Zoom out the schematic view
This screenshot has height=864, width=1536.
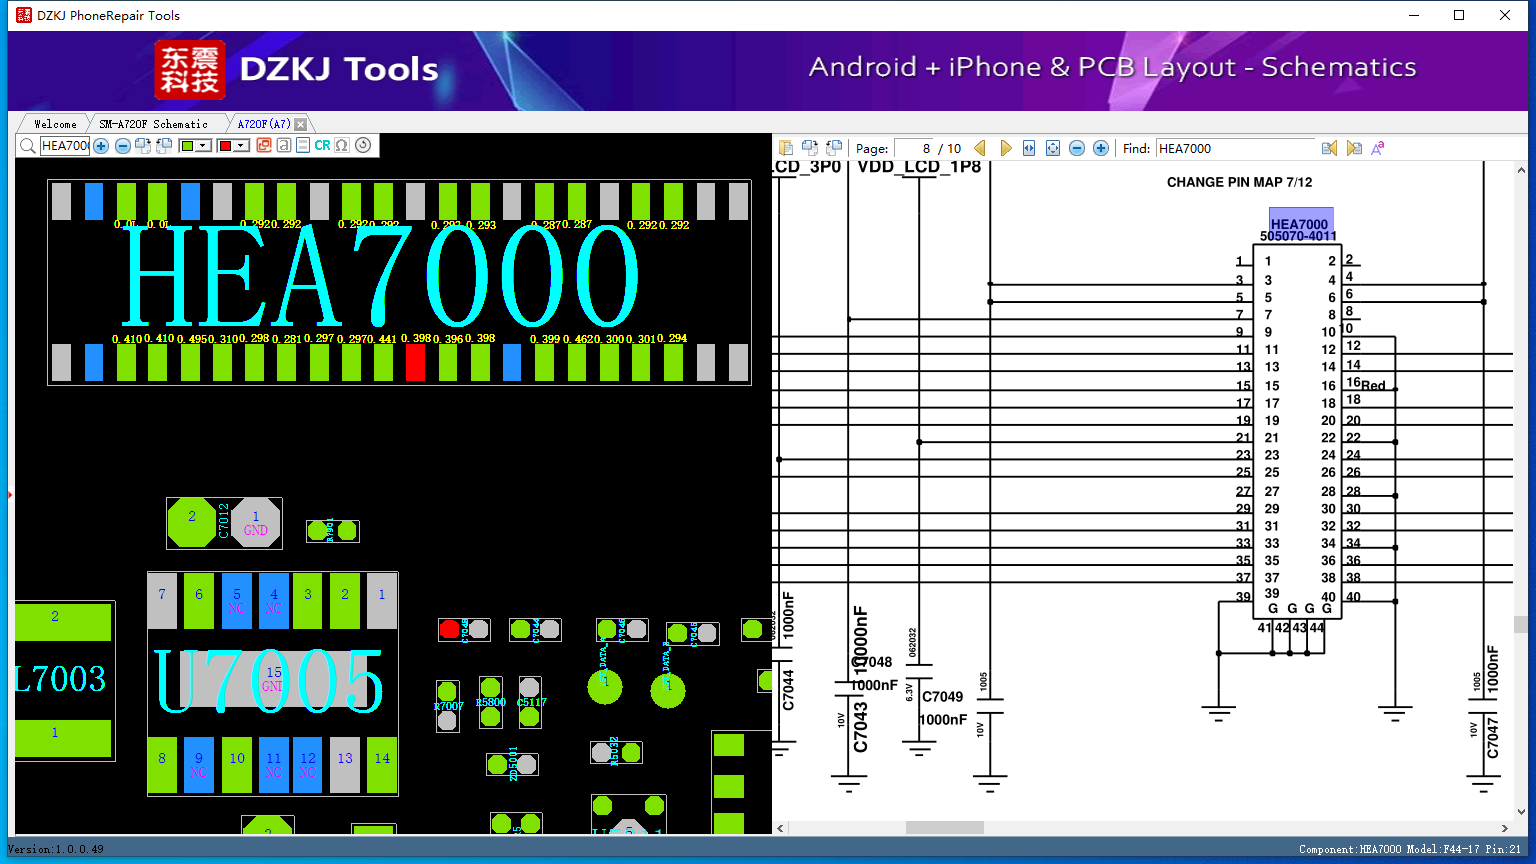(x=1077, y=148)
